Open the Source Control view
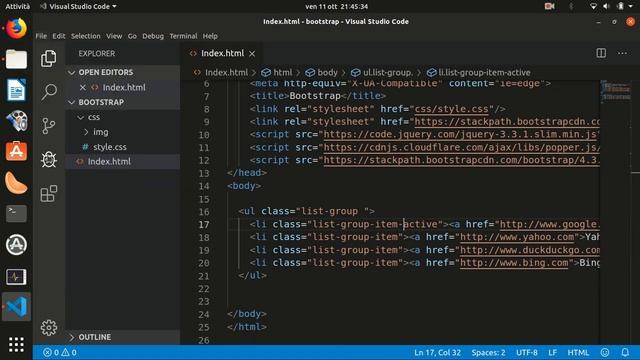 [x=49, y=126]
